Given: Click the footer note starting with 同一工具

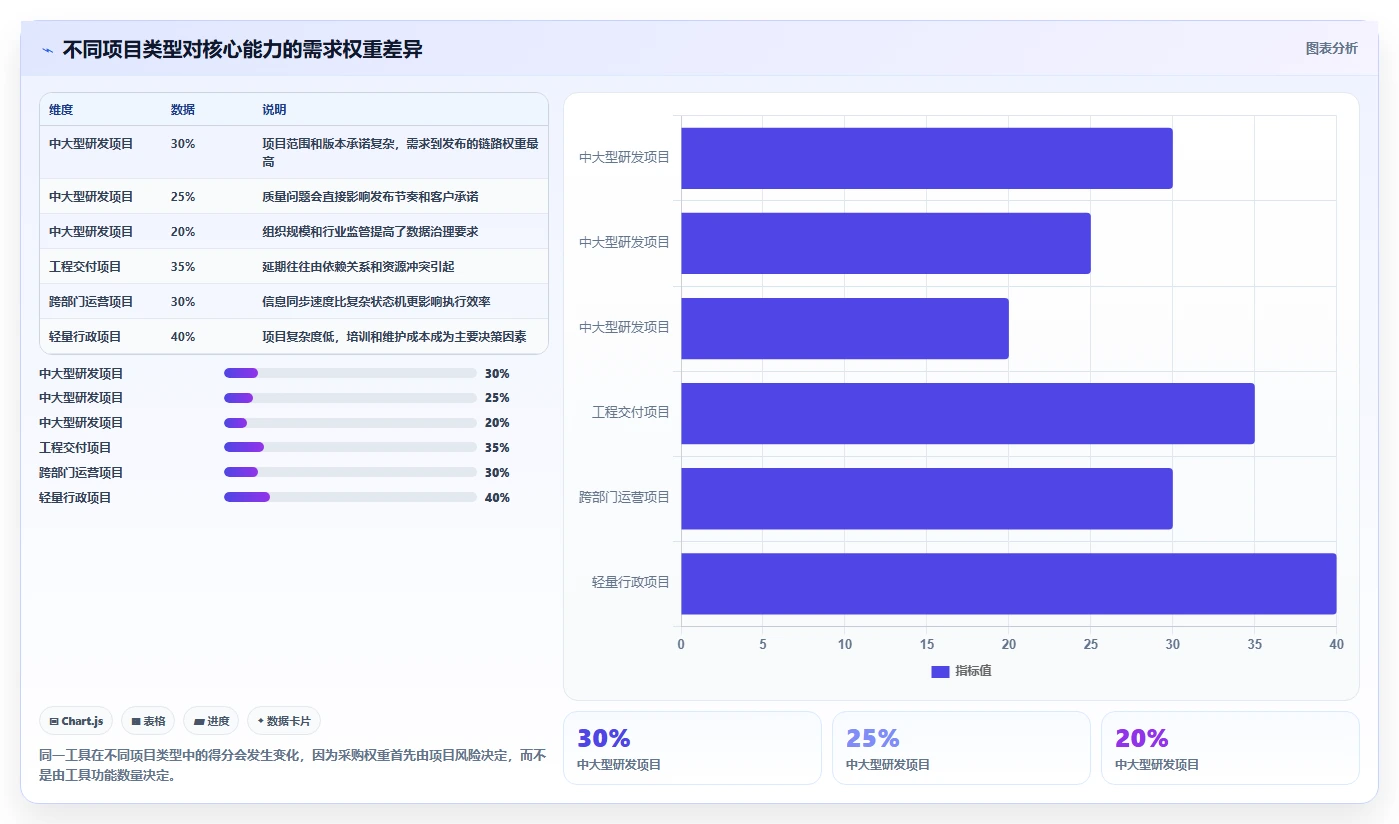Looking at the screenshot, I should [293, 765].
